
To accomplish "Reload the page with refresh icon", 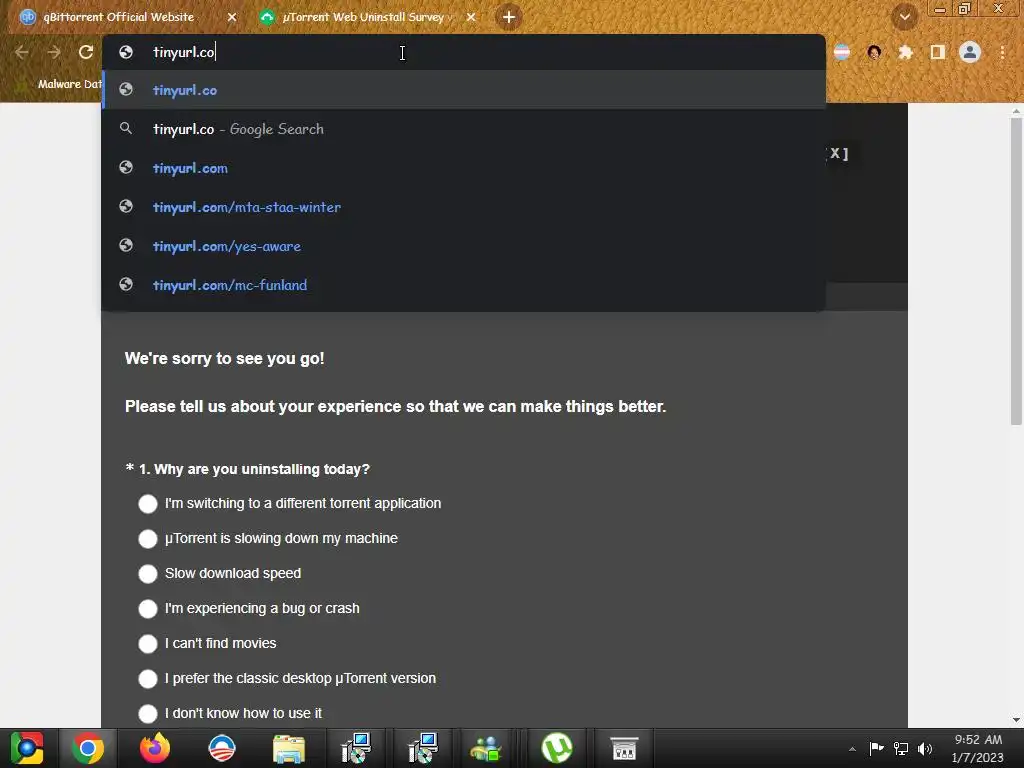I will tap(86, 52).
